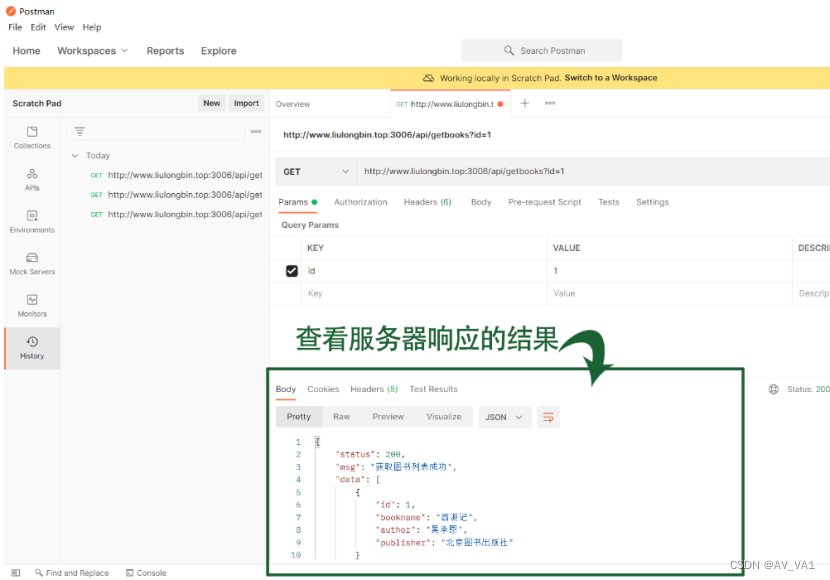The width and height of the screenshot is (830, 580).
Task: Open the second GET history entry under Today
Action: pos(176,195)
